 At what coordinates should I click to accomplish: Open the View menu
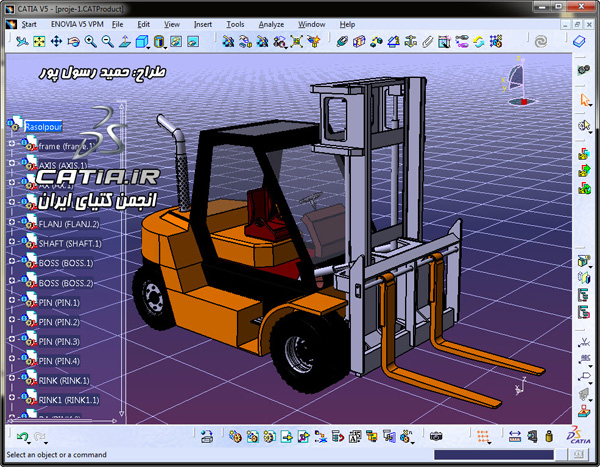click(172, 24)
